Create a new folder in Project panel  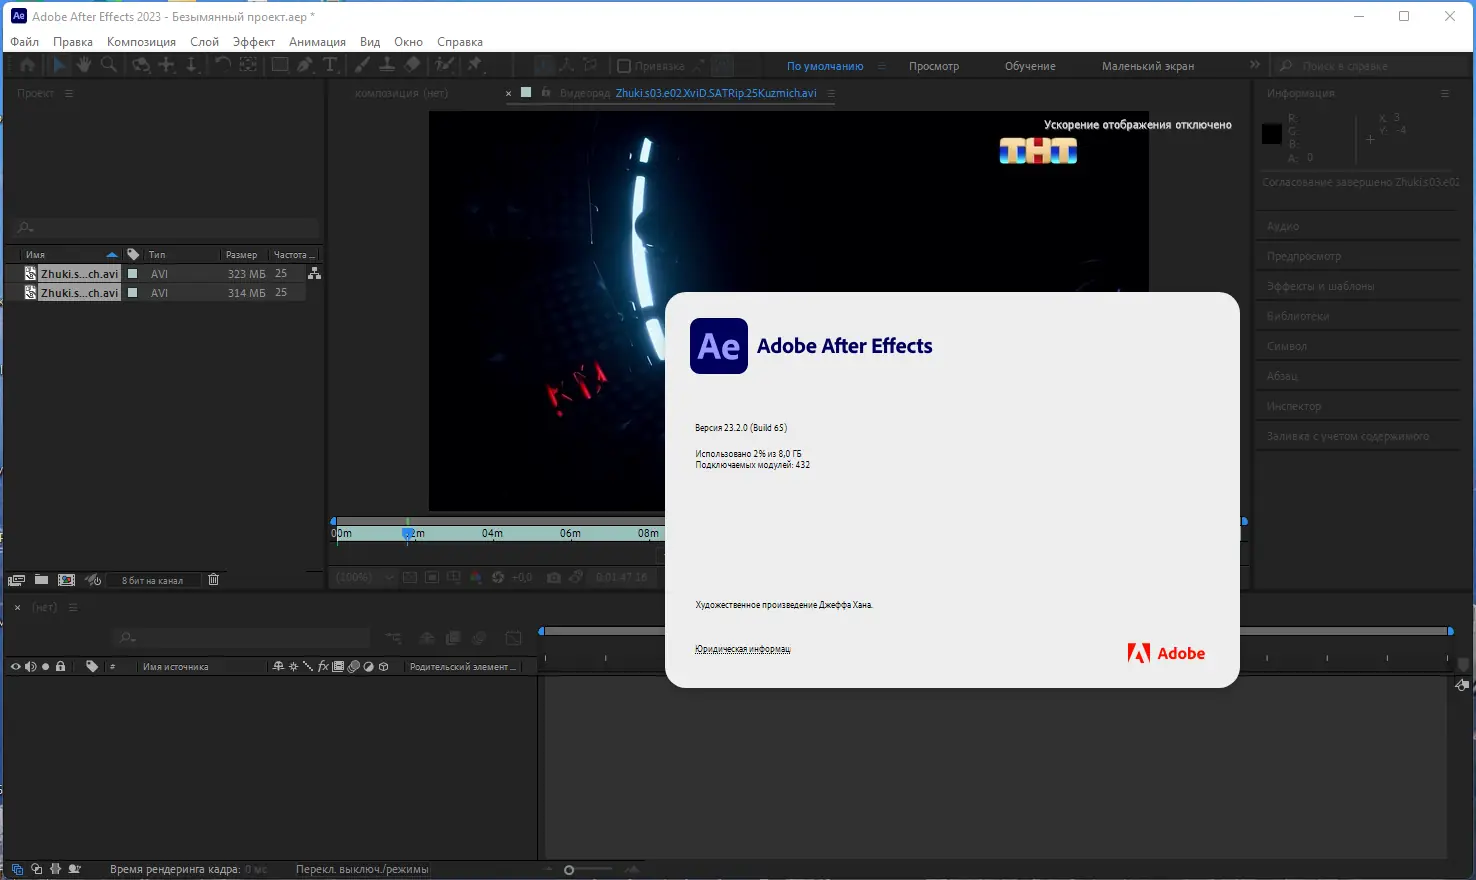click(40, 579)
